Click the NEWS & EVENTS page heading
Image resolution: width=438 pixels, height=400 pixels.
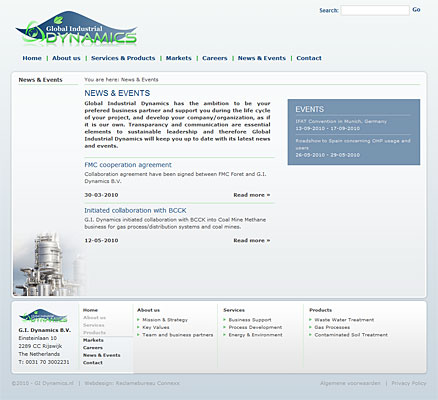117,93
